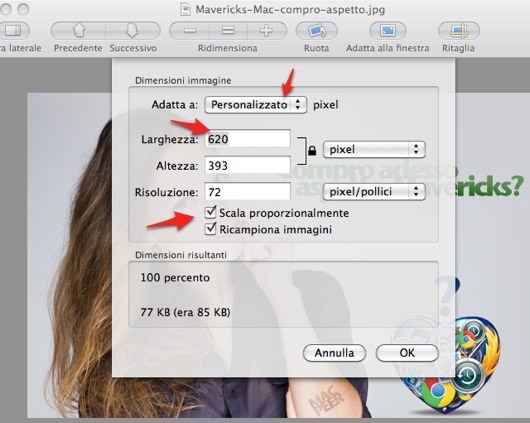This screenshot has height=423, width=530.
Task: Go to Successivo image
Action: click(x=133, y=31)
